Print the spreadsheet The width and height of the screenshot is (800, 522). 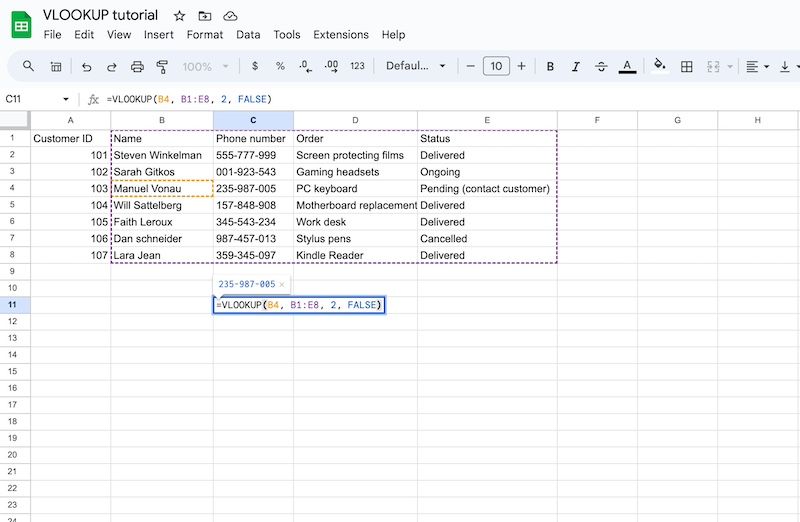click(x=137, y=66)
